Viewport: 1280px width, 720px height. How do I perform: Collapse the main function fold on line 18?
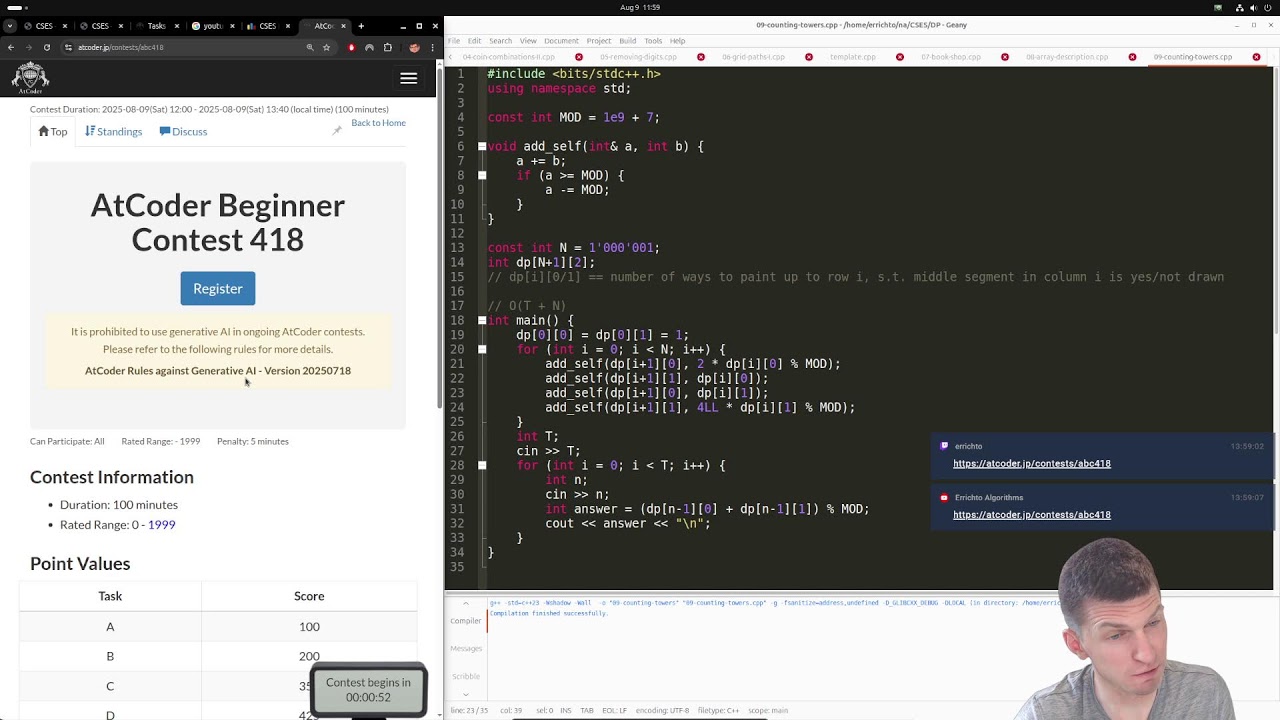click(x=482, y=320)
